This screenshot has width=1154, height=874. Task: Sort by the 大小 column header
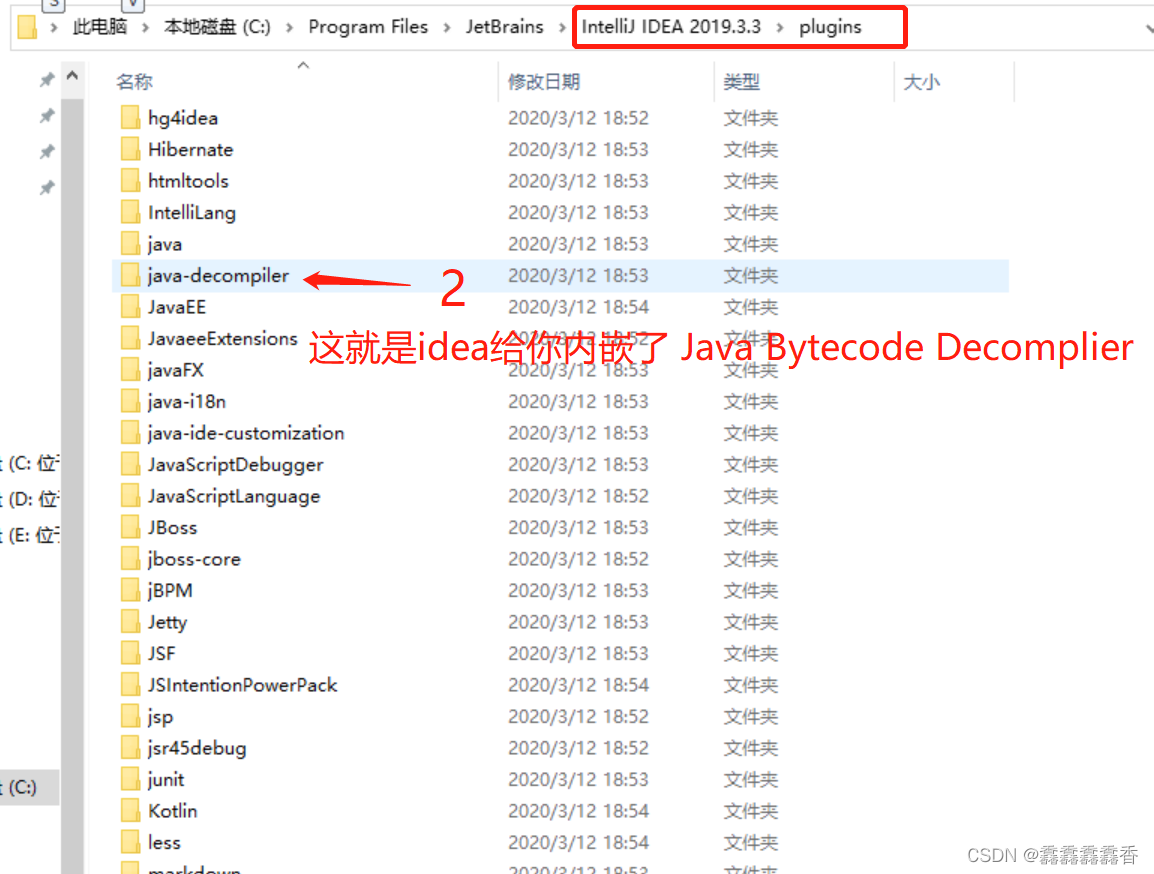click(x=921, y=82)
